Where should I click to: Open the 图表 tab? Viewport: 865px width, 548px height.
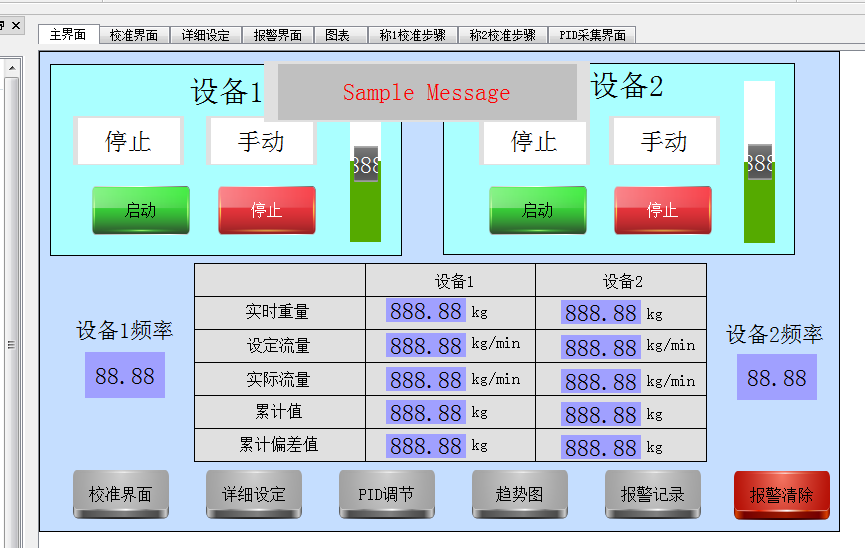(338, 35)
